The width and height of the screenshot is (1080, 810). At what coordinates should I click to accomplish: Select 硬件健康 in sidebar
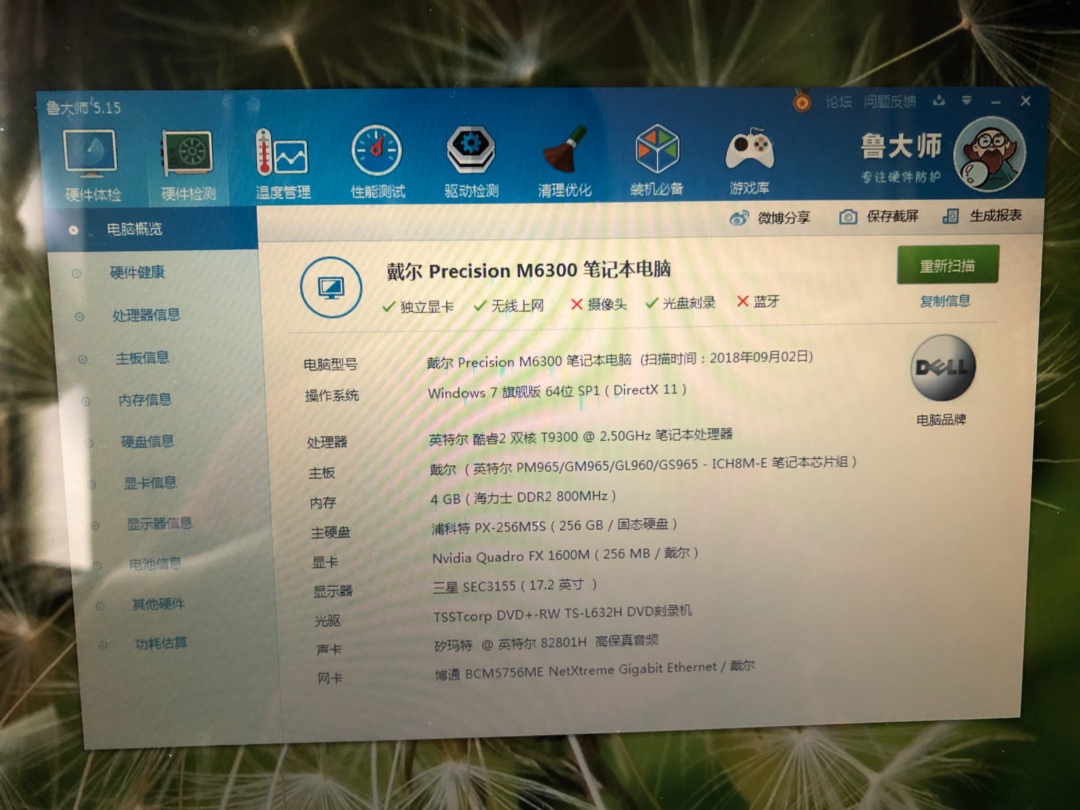[x=137, y=273]
